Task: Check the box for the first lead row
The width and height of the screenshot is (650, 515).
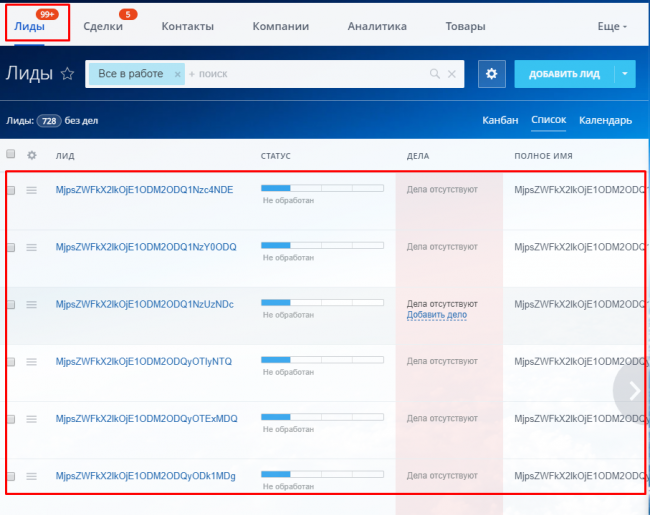Action: [x=11, y=190]
